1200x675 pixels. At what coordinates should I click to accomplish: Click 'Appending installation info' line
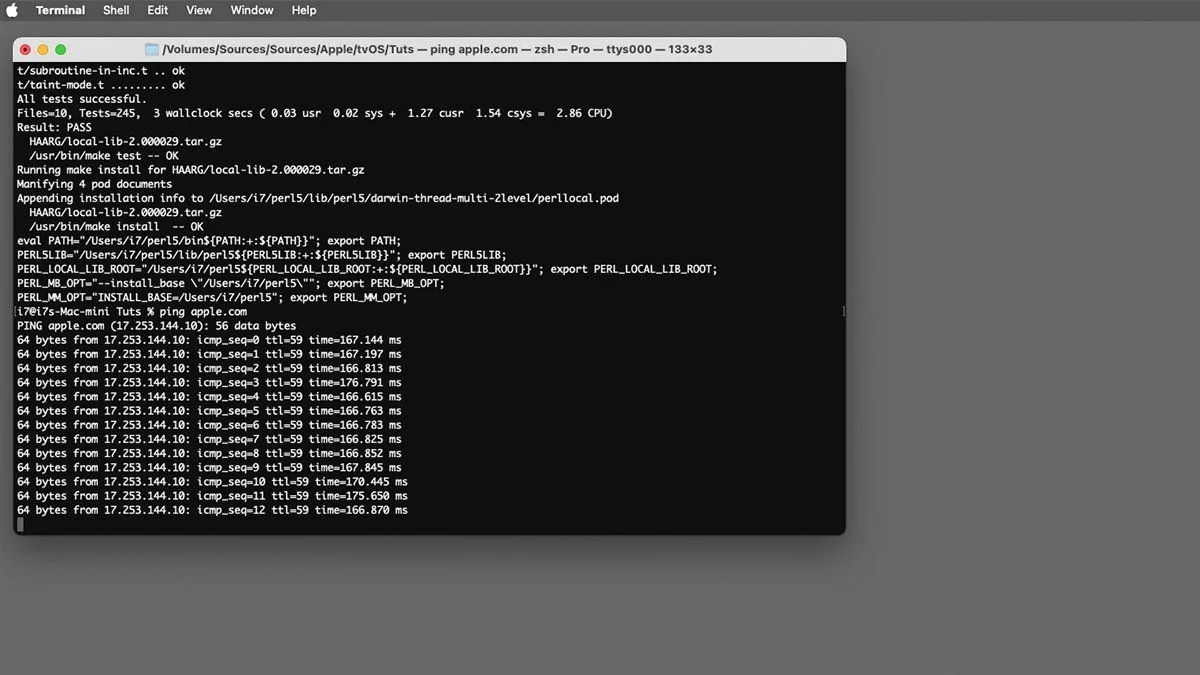click(x=318, y=198)
